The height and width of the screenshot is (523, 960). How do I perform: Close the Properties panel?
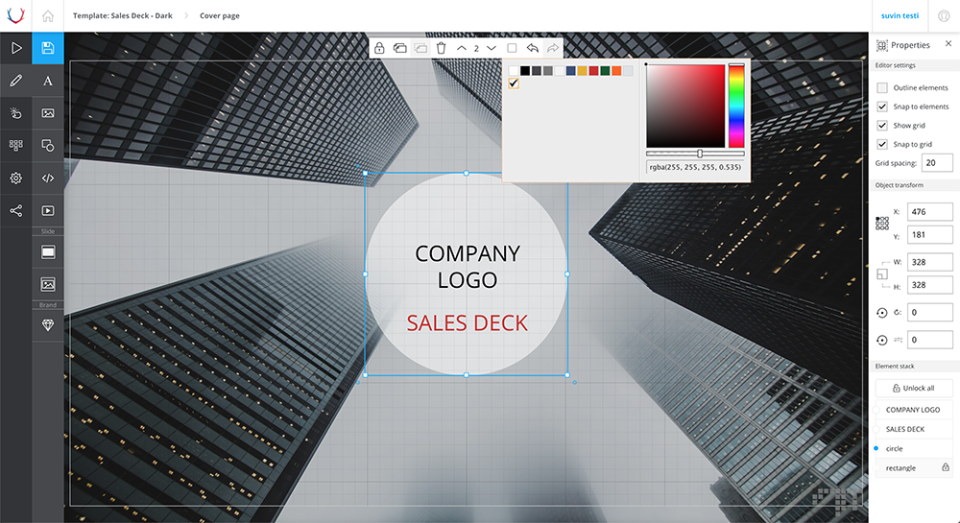(948, 43)
